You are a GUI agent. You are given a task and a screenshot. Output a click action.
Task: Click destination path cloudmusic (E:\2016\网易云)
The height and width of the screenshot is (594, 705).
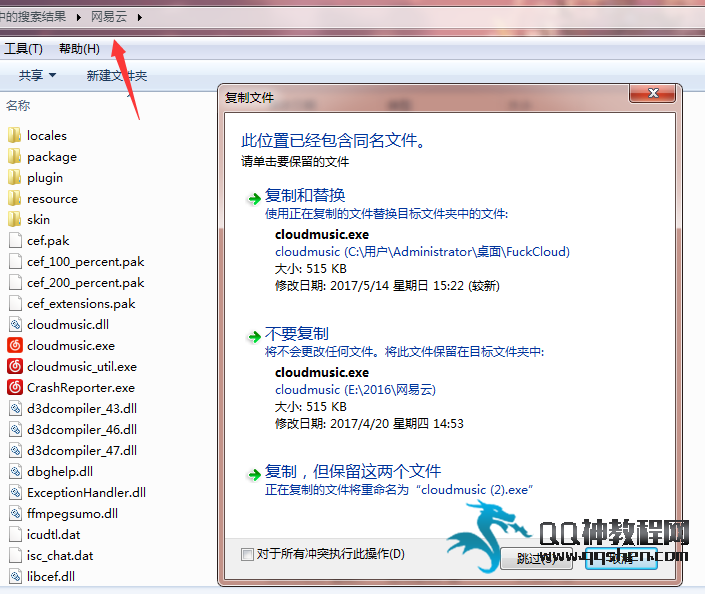tap(355, 389)
